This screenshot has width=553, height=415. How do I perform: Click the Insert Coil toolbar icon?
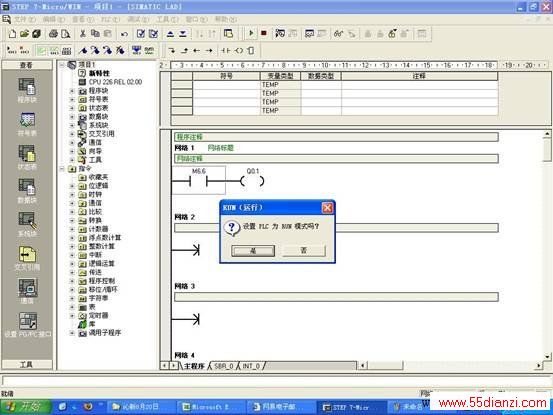(x=239, y=51)
